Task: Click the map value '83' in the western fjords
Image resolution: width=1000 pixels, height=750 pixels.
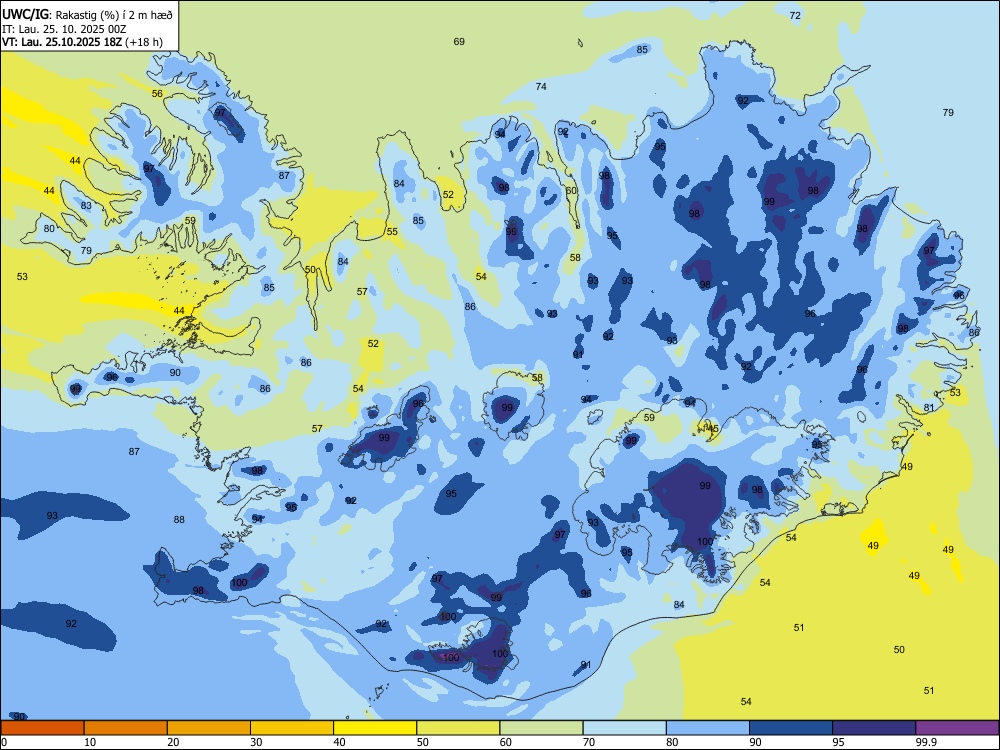Action: pos(86,205)
